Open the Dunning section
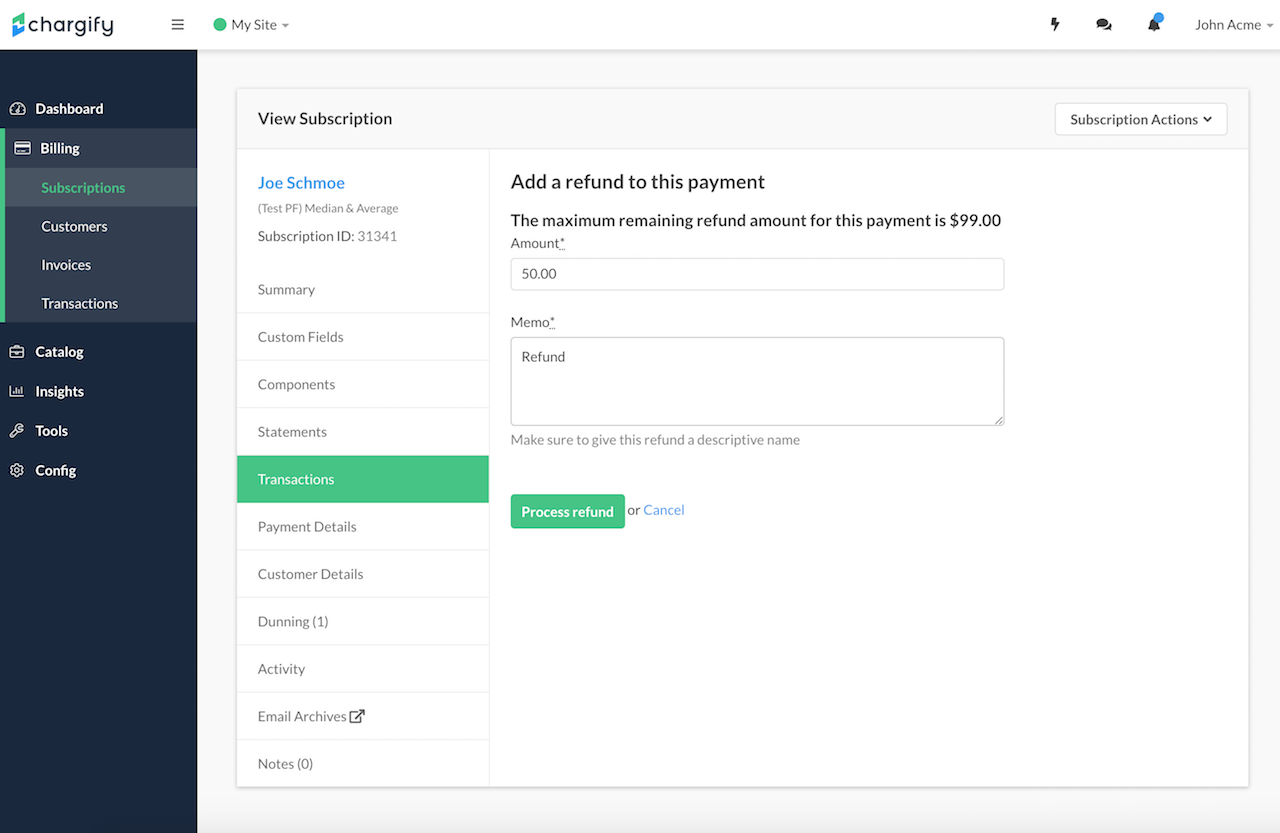Viewport: 1280px width, 833px height. [292, 621]
